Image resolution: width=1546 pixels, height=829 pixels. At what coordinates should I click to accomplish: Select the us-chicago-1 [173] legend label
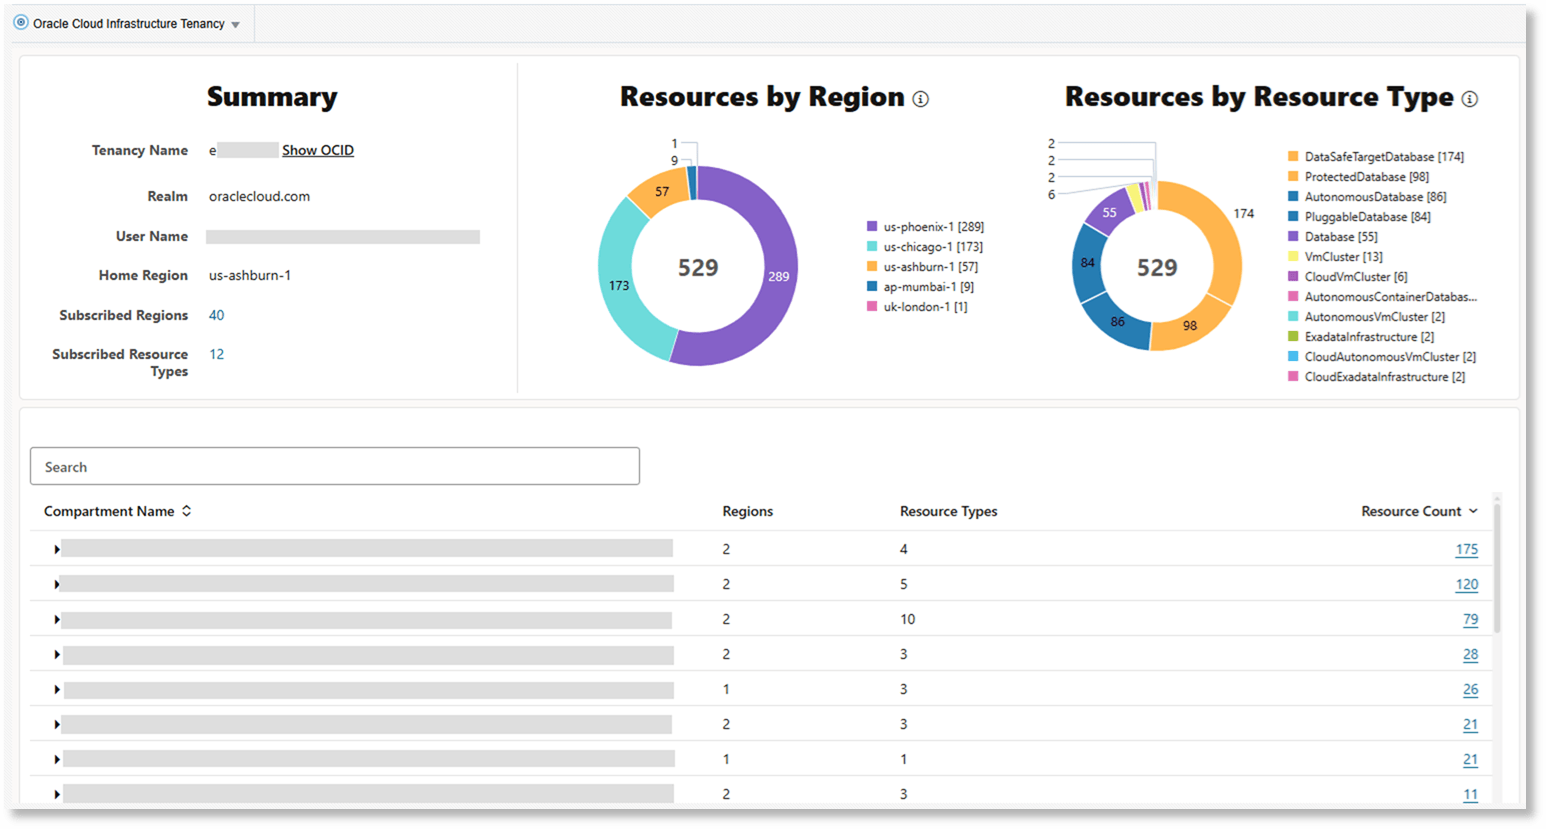(933, 247)
